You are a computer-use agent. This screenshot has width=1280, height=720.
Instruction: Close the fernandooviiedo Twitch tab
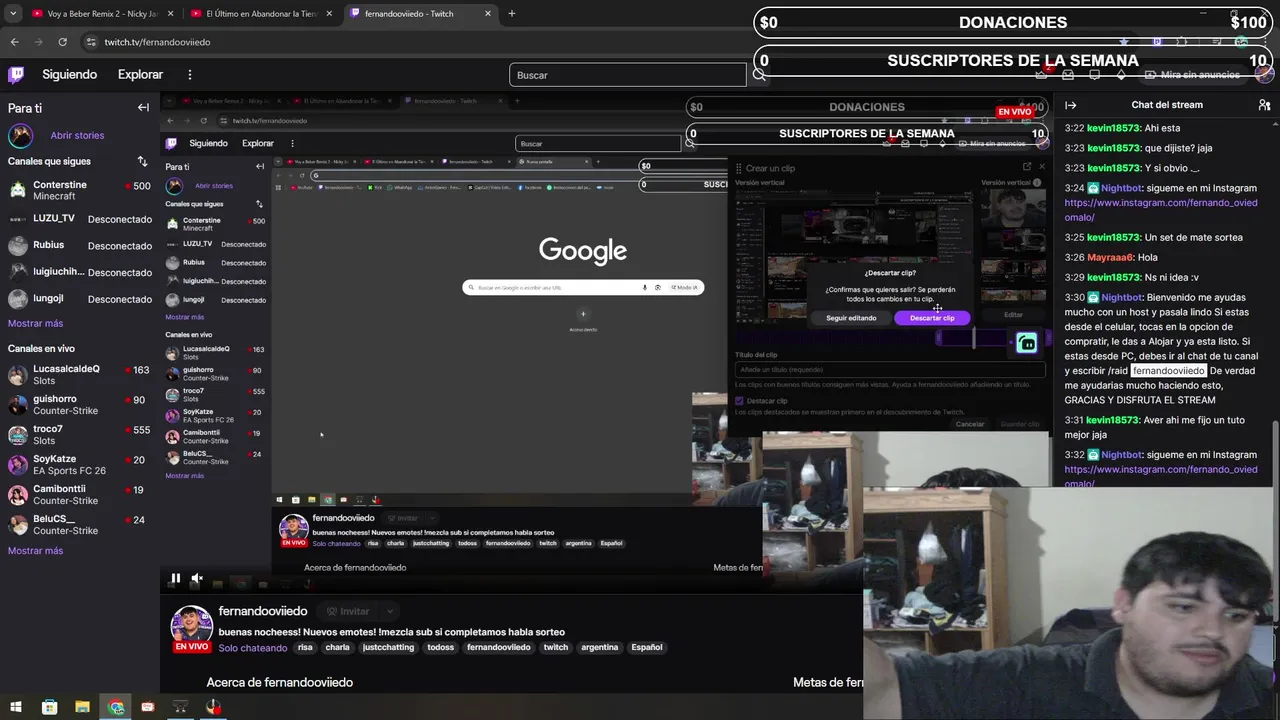pos(488,14)
